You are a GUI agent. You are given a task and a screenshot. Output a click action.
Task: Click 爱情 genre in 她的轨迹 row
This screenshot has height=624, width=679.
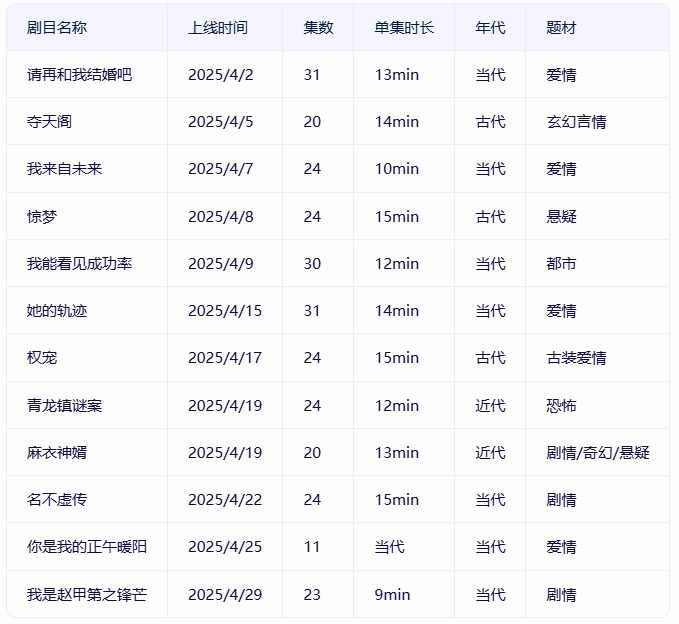coord(561,310)
